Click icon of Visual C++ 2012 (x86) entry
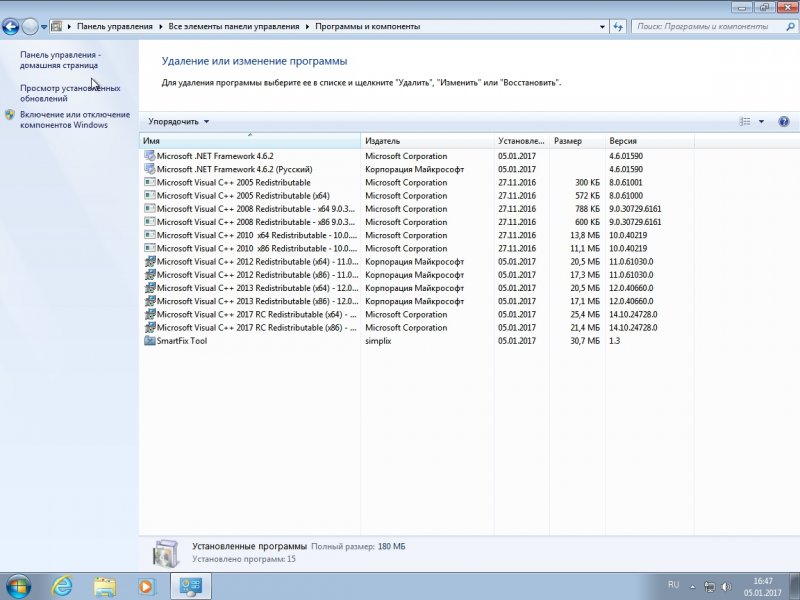800x600 pixels. pyautogui.click(x=149, y=274)
